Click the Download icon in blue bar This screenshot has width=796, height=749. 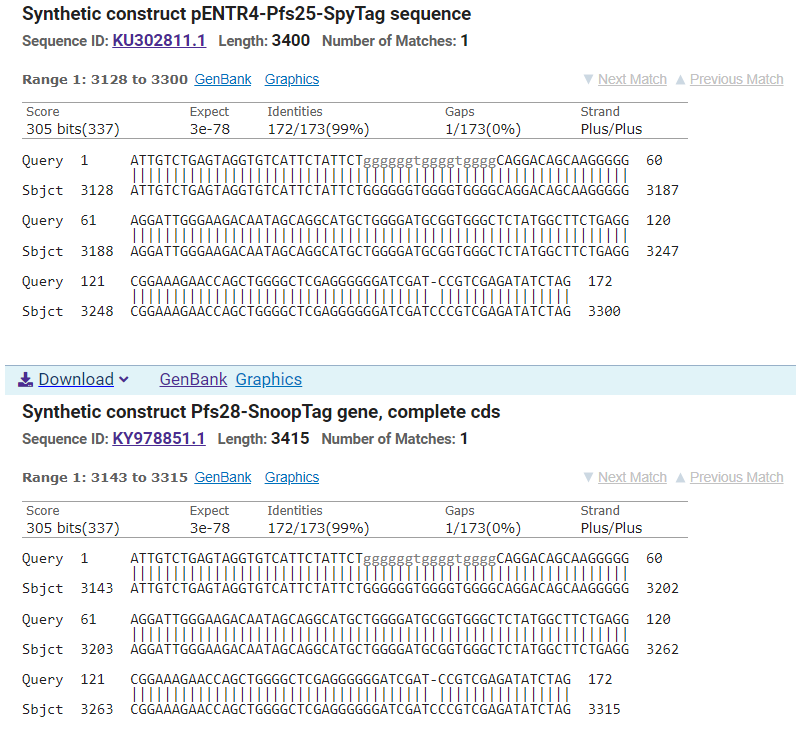pos(25,380)
